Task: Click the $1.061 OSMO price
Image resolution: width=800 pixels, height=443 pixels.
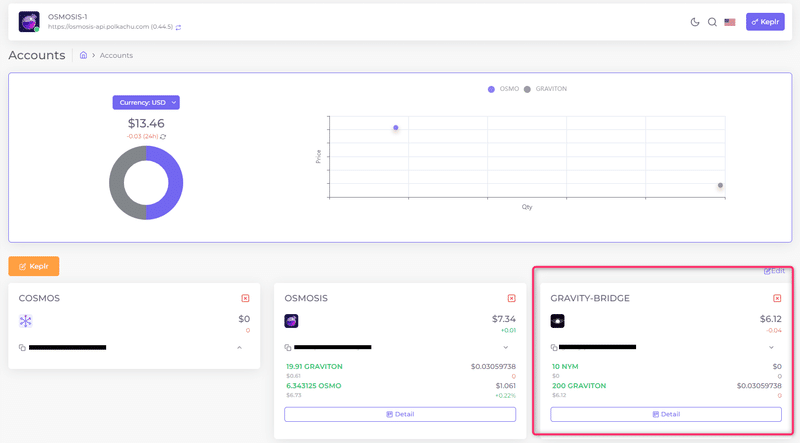Action: point(506,386)
